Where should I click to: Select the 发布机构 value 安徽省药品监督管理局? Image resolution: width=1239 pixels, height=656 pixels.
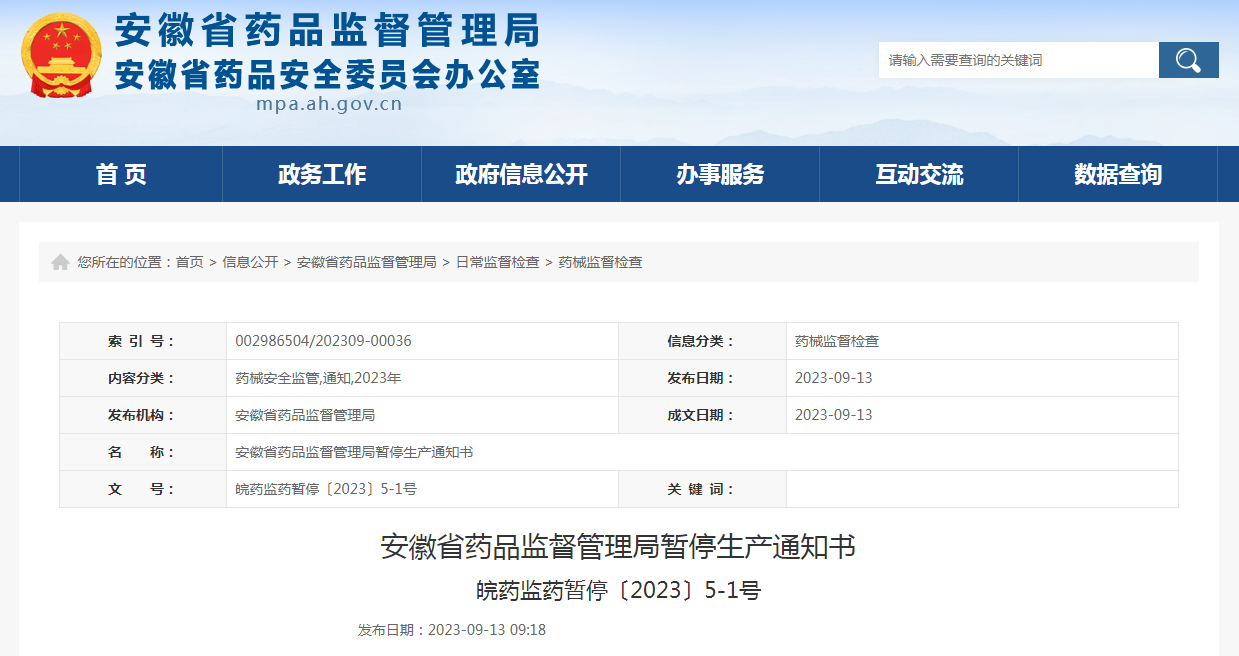pyautogui.click(x=305, y=415)
